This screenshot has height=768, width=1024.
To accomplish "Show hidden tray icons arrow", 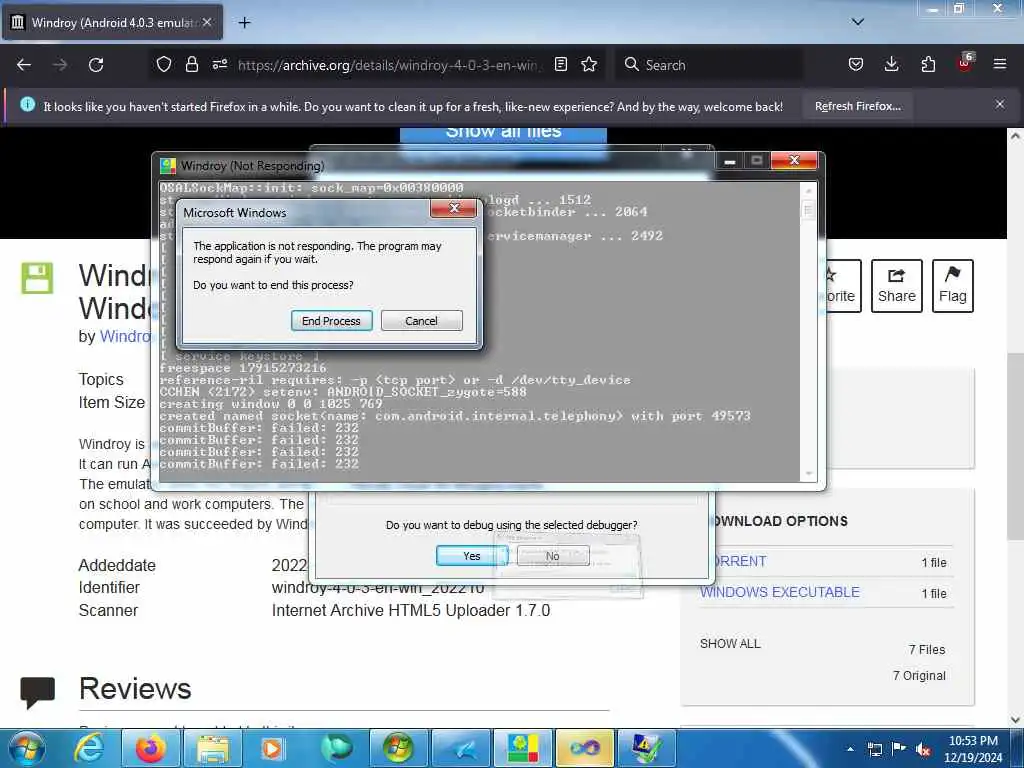I will tap(850, 749).
